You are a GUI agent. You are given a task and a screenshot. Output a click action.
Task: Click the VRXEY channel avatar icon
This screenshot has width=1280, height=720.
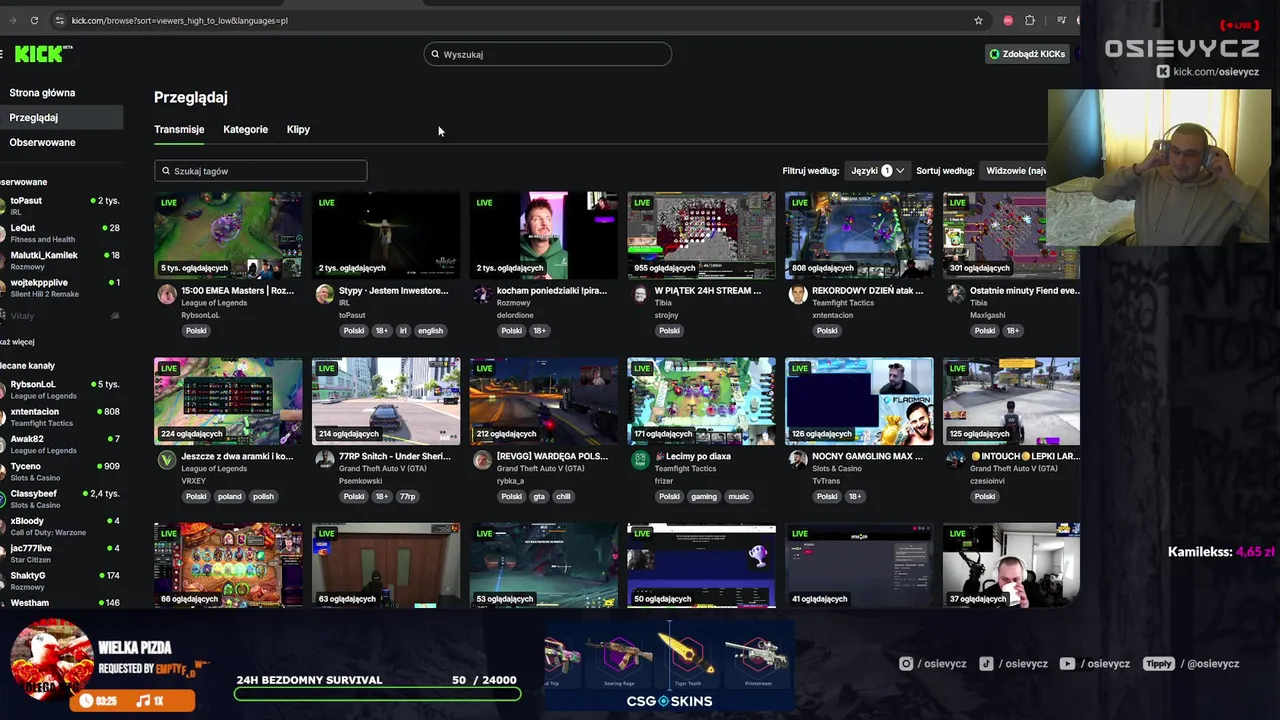click(167, 460)
